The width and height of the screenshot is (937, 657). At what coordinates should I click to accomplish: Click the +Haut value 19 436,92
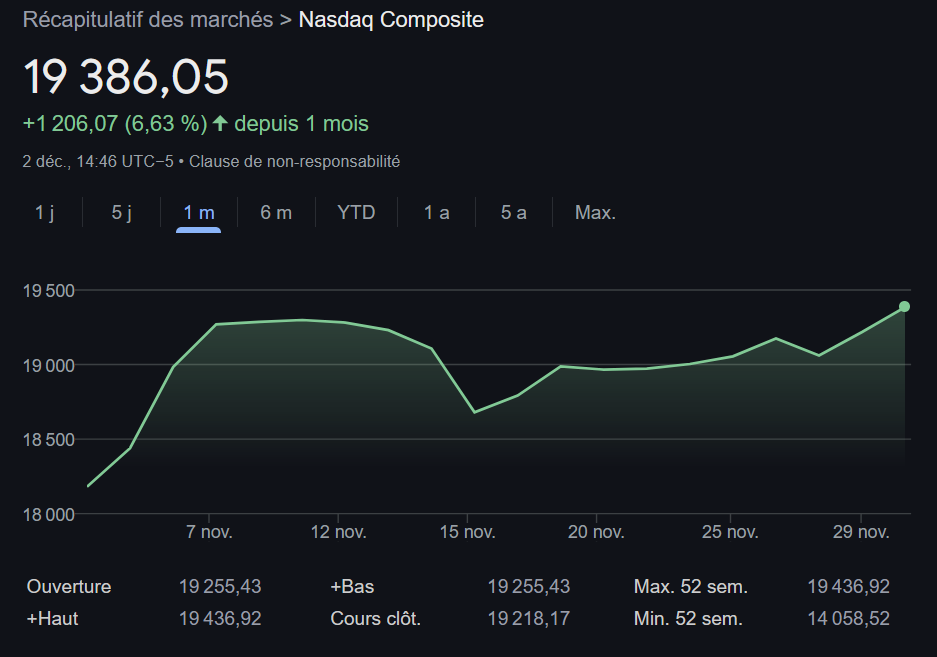(220, 618)
